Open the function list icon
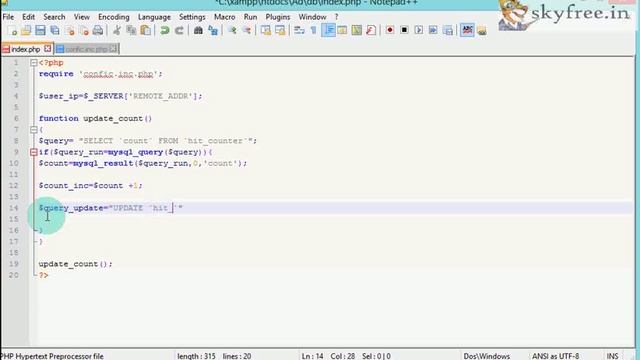The image size is (640, 360). pos(371,31)
